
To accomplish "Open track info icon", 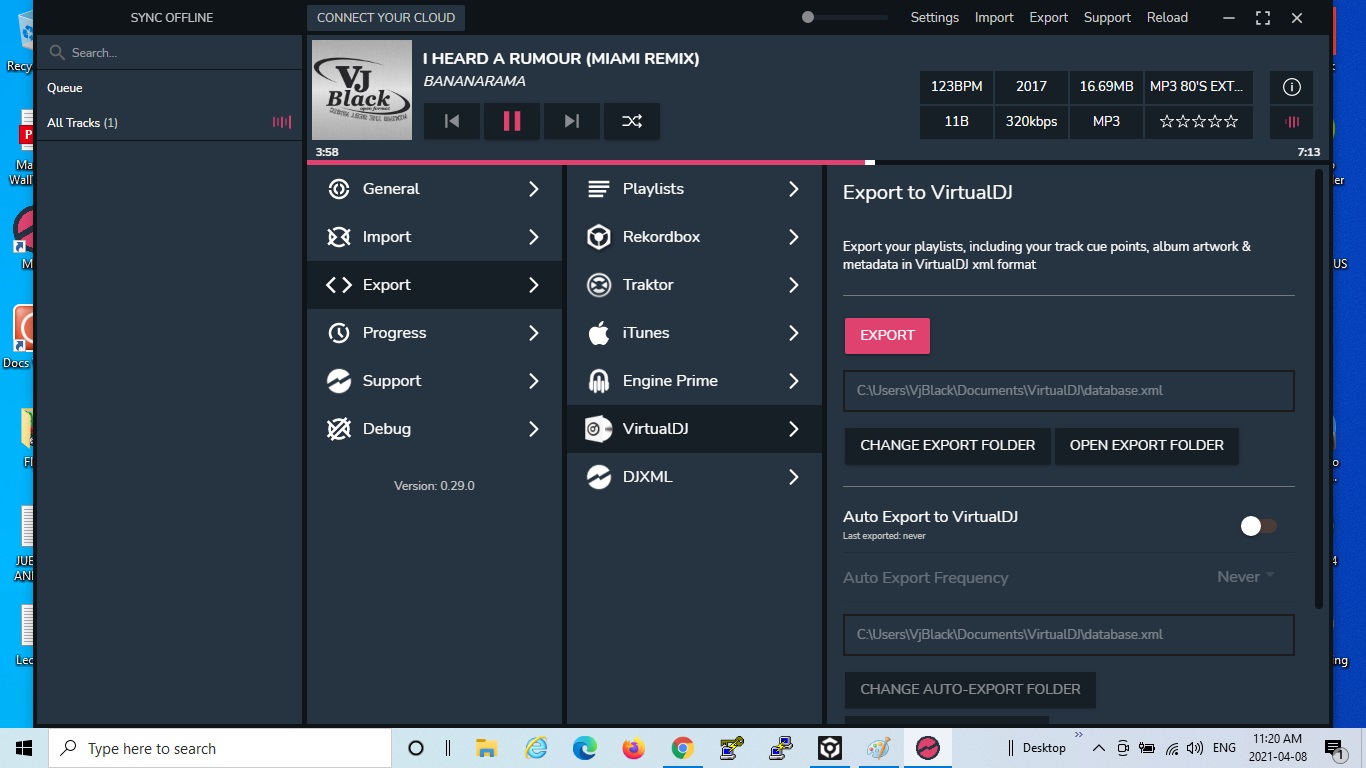I will pyautogui.click(x=1291, y=87).
